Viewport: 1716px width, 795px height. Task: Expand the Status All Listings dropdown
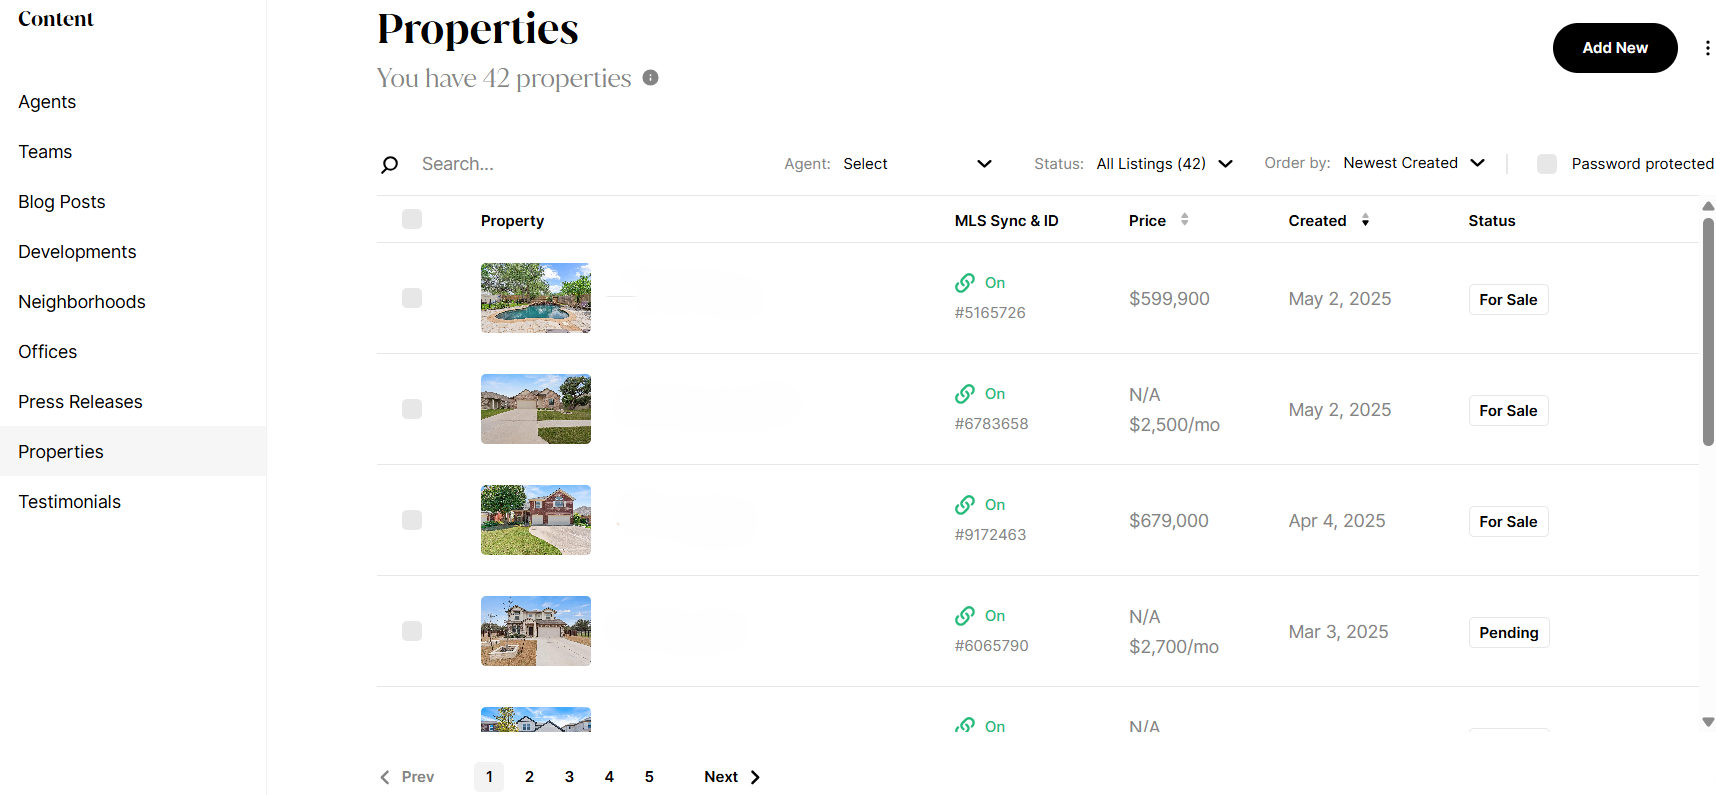(x=1165, y=163)
